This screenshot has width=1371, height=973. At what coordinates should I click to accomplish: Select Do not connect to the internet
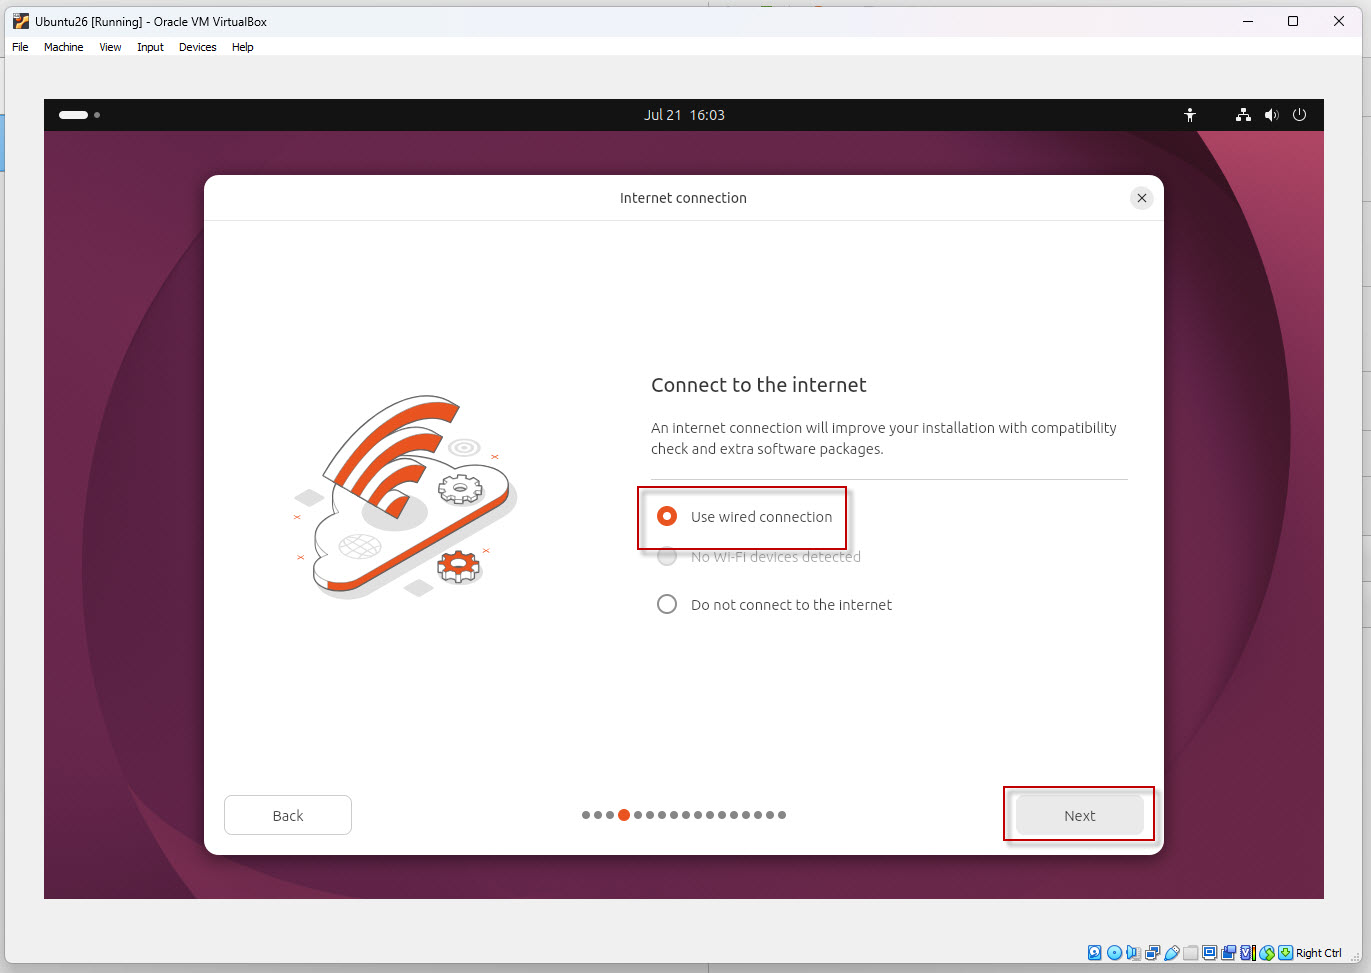coord(774,605)
